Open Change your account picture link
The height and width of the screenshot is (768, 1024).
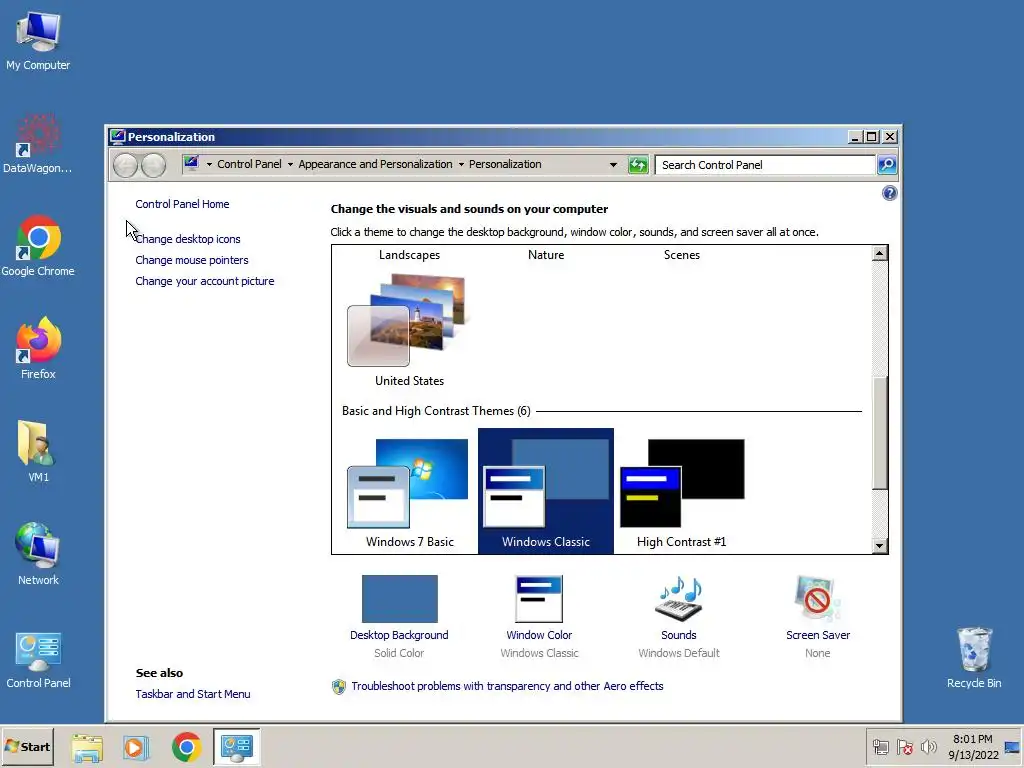click(205, 281)
